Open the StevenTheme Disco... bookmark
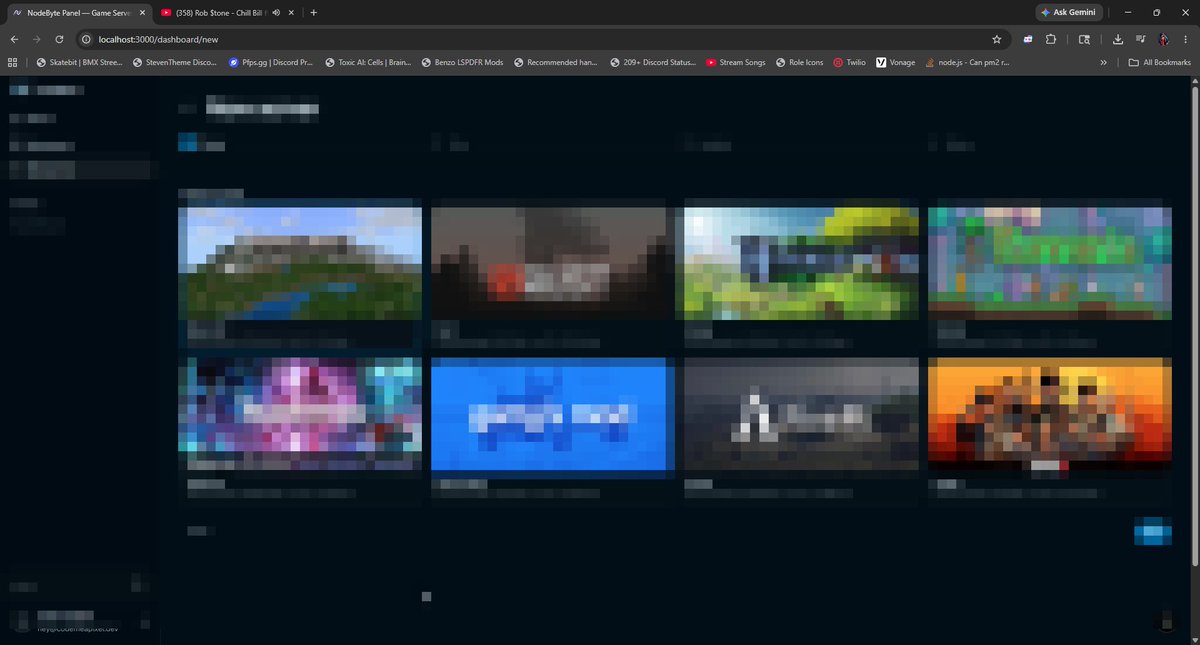Image resolution: width=1200 pixels, height=645 pixels. [174, 62]
